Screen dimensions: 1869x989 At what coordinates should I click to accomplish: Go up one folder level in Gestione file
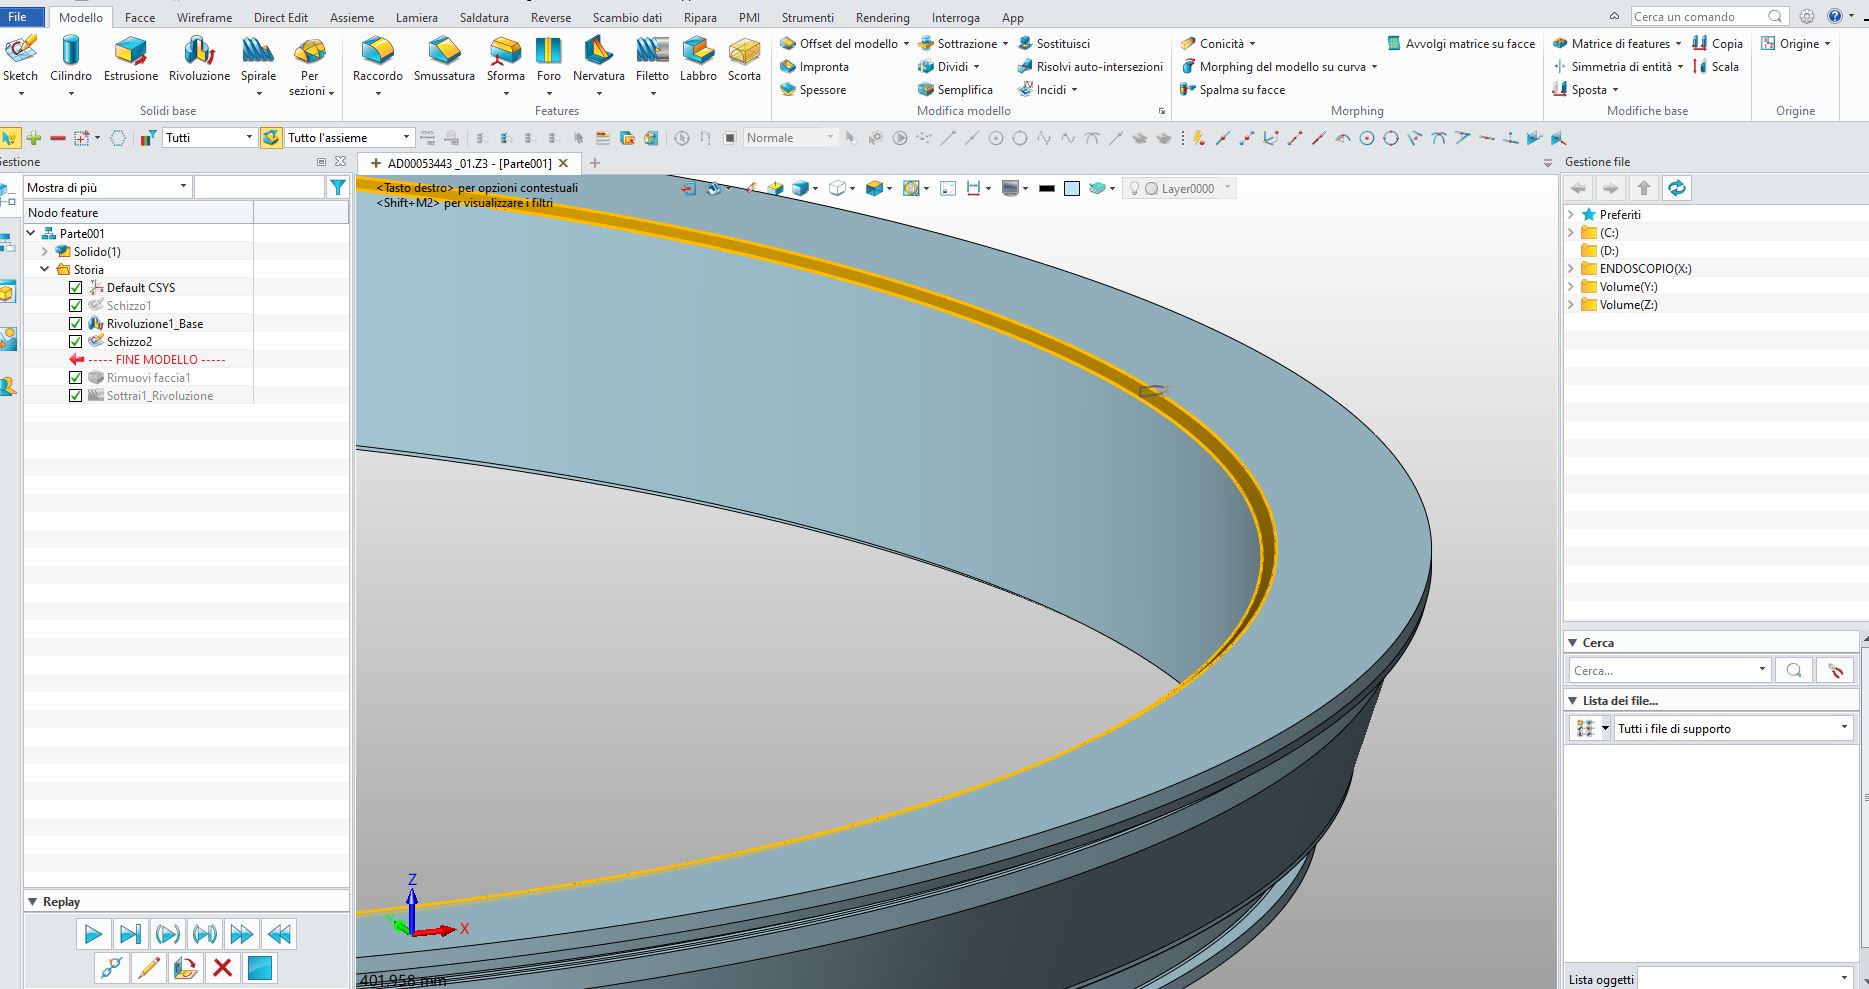tap(1644, 188)
